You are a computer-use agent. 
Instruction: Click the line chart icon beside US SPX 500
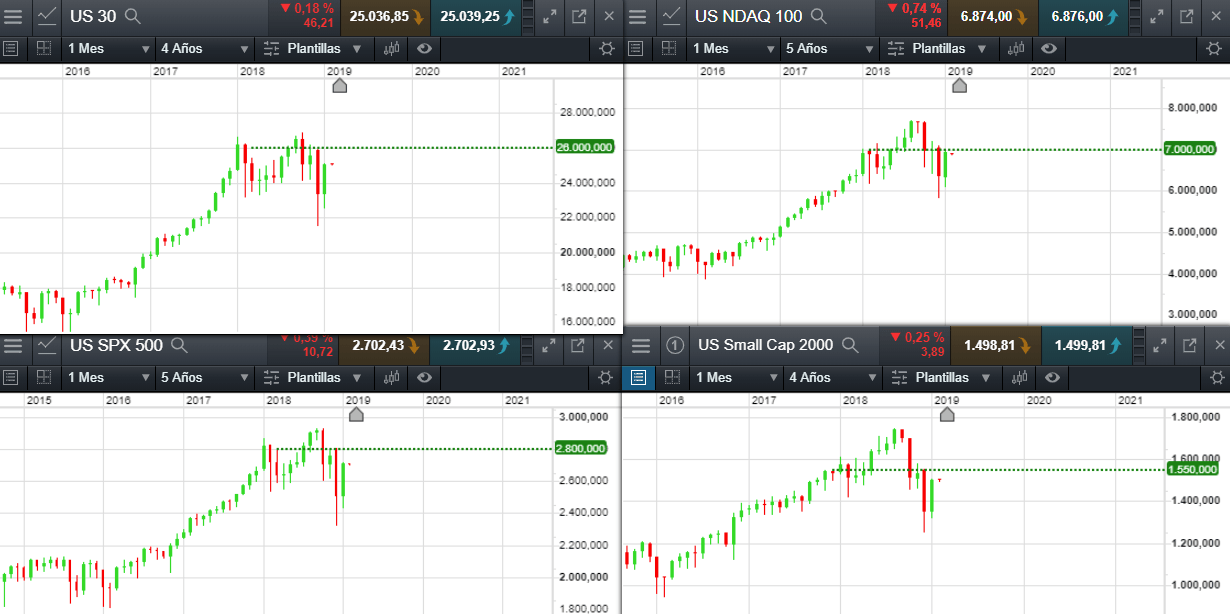tap(48, 346)
